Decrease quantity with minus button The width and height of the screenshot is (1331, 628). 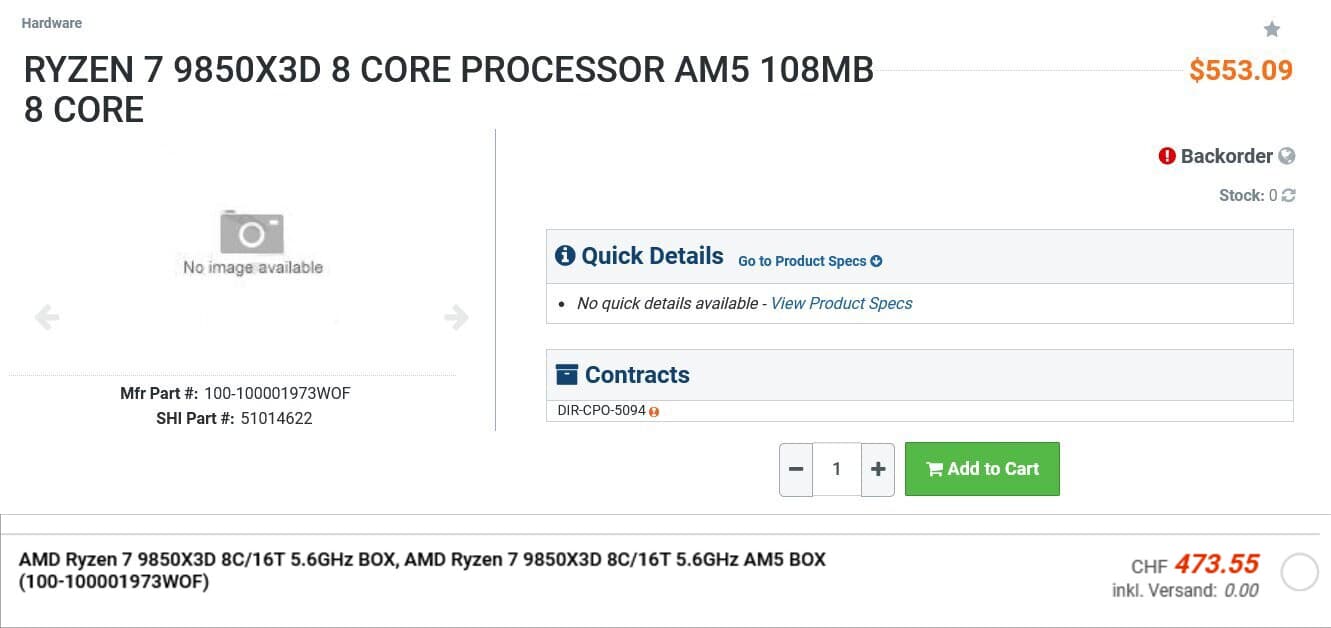[796, 469]
